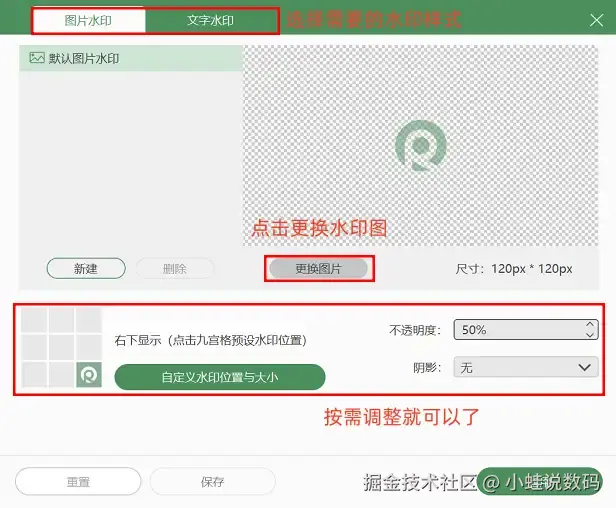This screenshot has width=616, height=508.
Task: Select top-left cell of position grid
Action: click(34, 320)
